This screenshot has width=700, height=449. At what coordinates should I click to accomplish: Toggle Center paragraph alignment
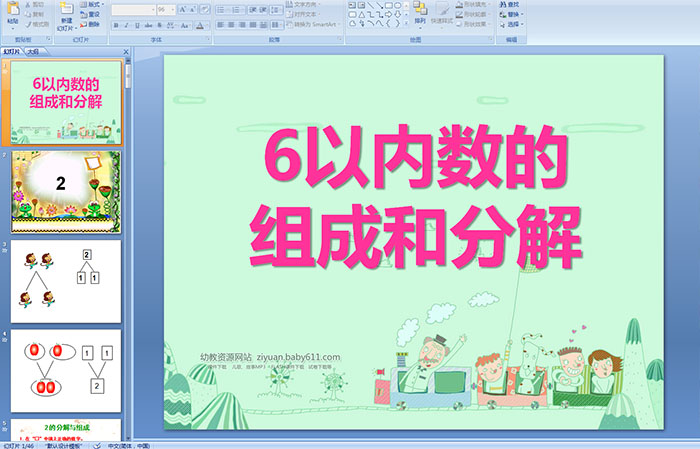coord(231,25)
